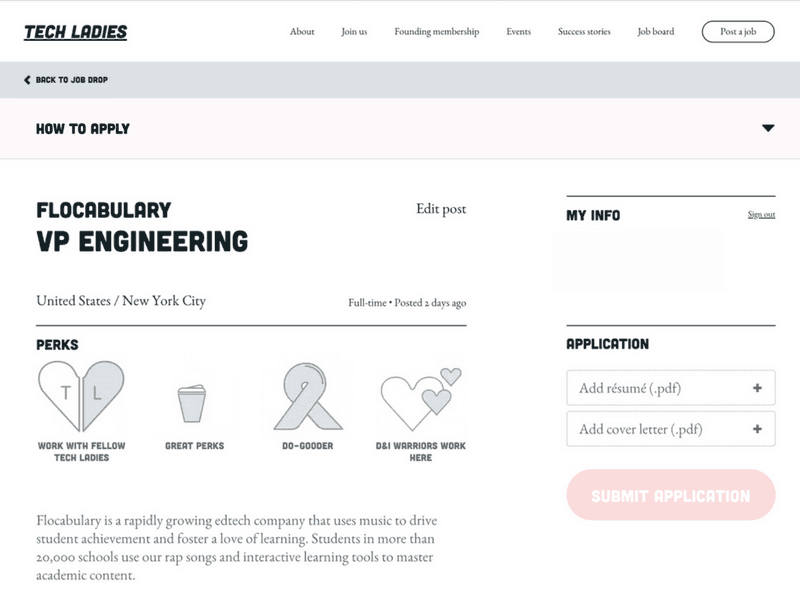
Task: Click the Sign out link
Action: coord(761,215)
